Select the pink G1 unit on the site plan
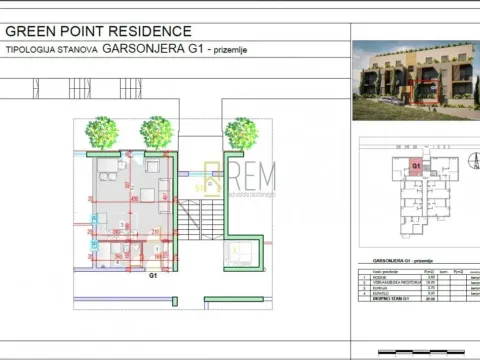The width and height of the screenshot is (480, 360). pos(416,167)
